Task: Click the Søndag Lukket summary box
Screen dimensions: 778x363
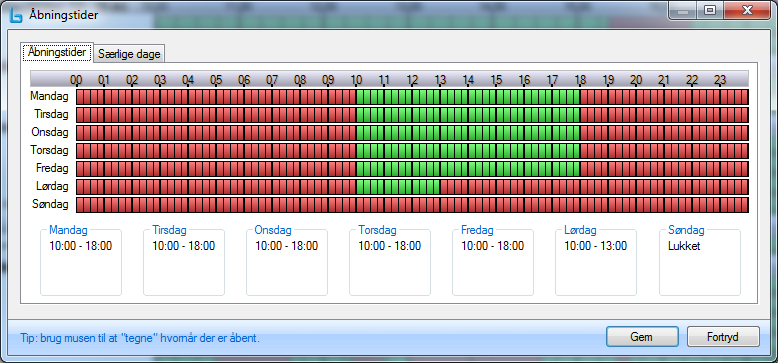Action: tap(700, 261)
